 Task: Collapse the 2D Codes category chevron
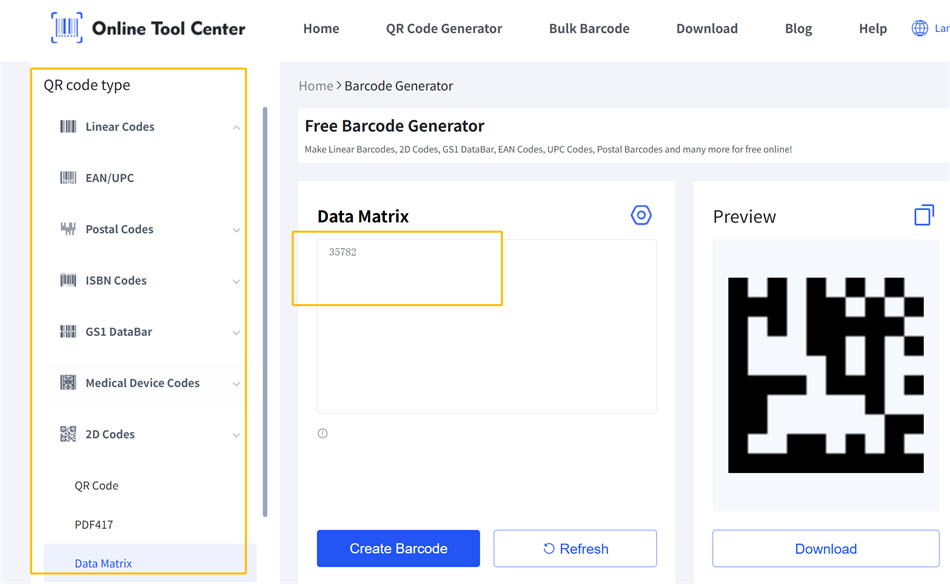tap(237, 434)
